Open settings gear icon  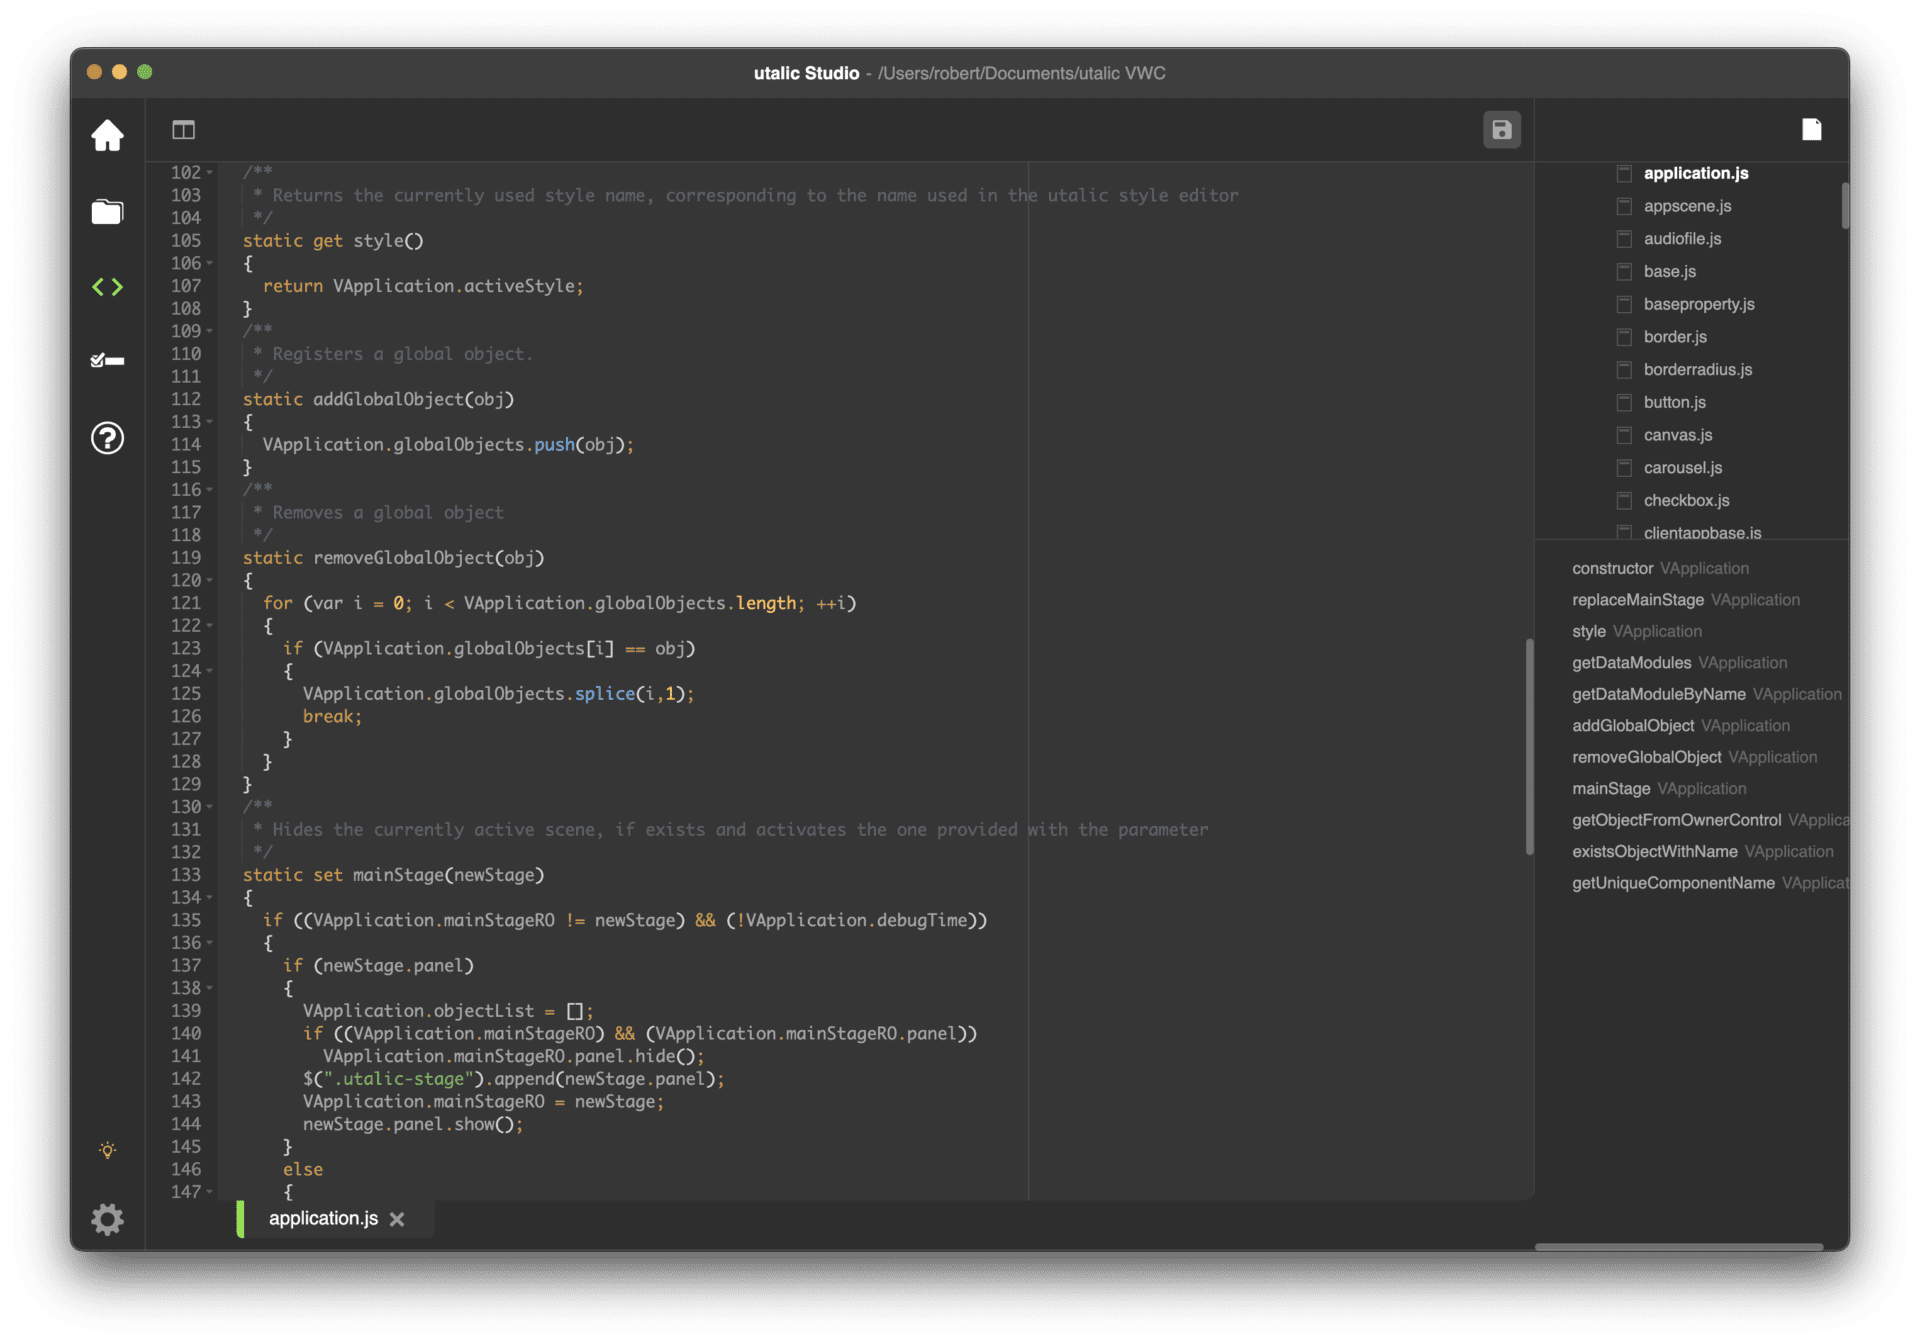pos(107,1219)
